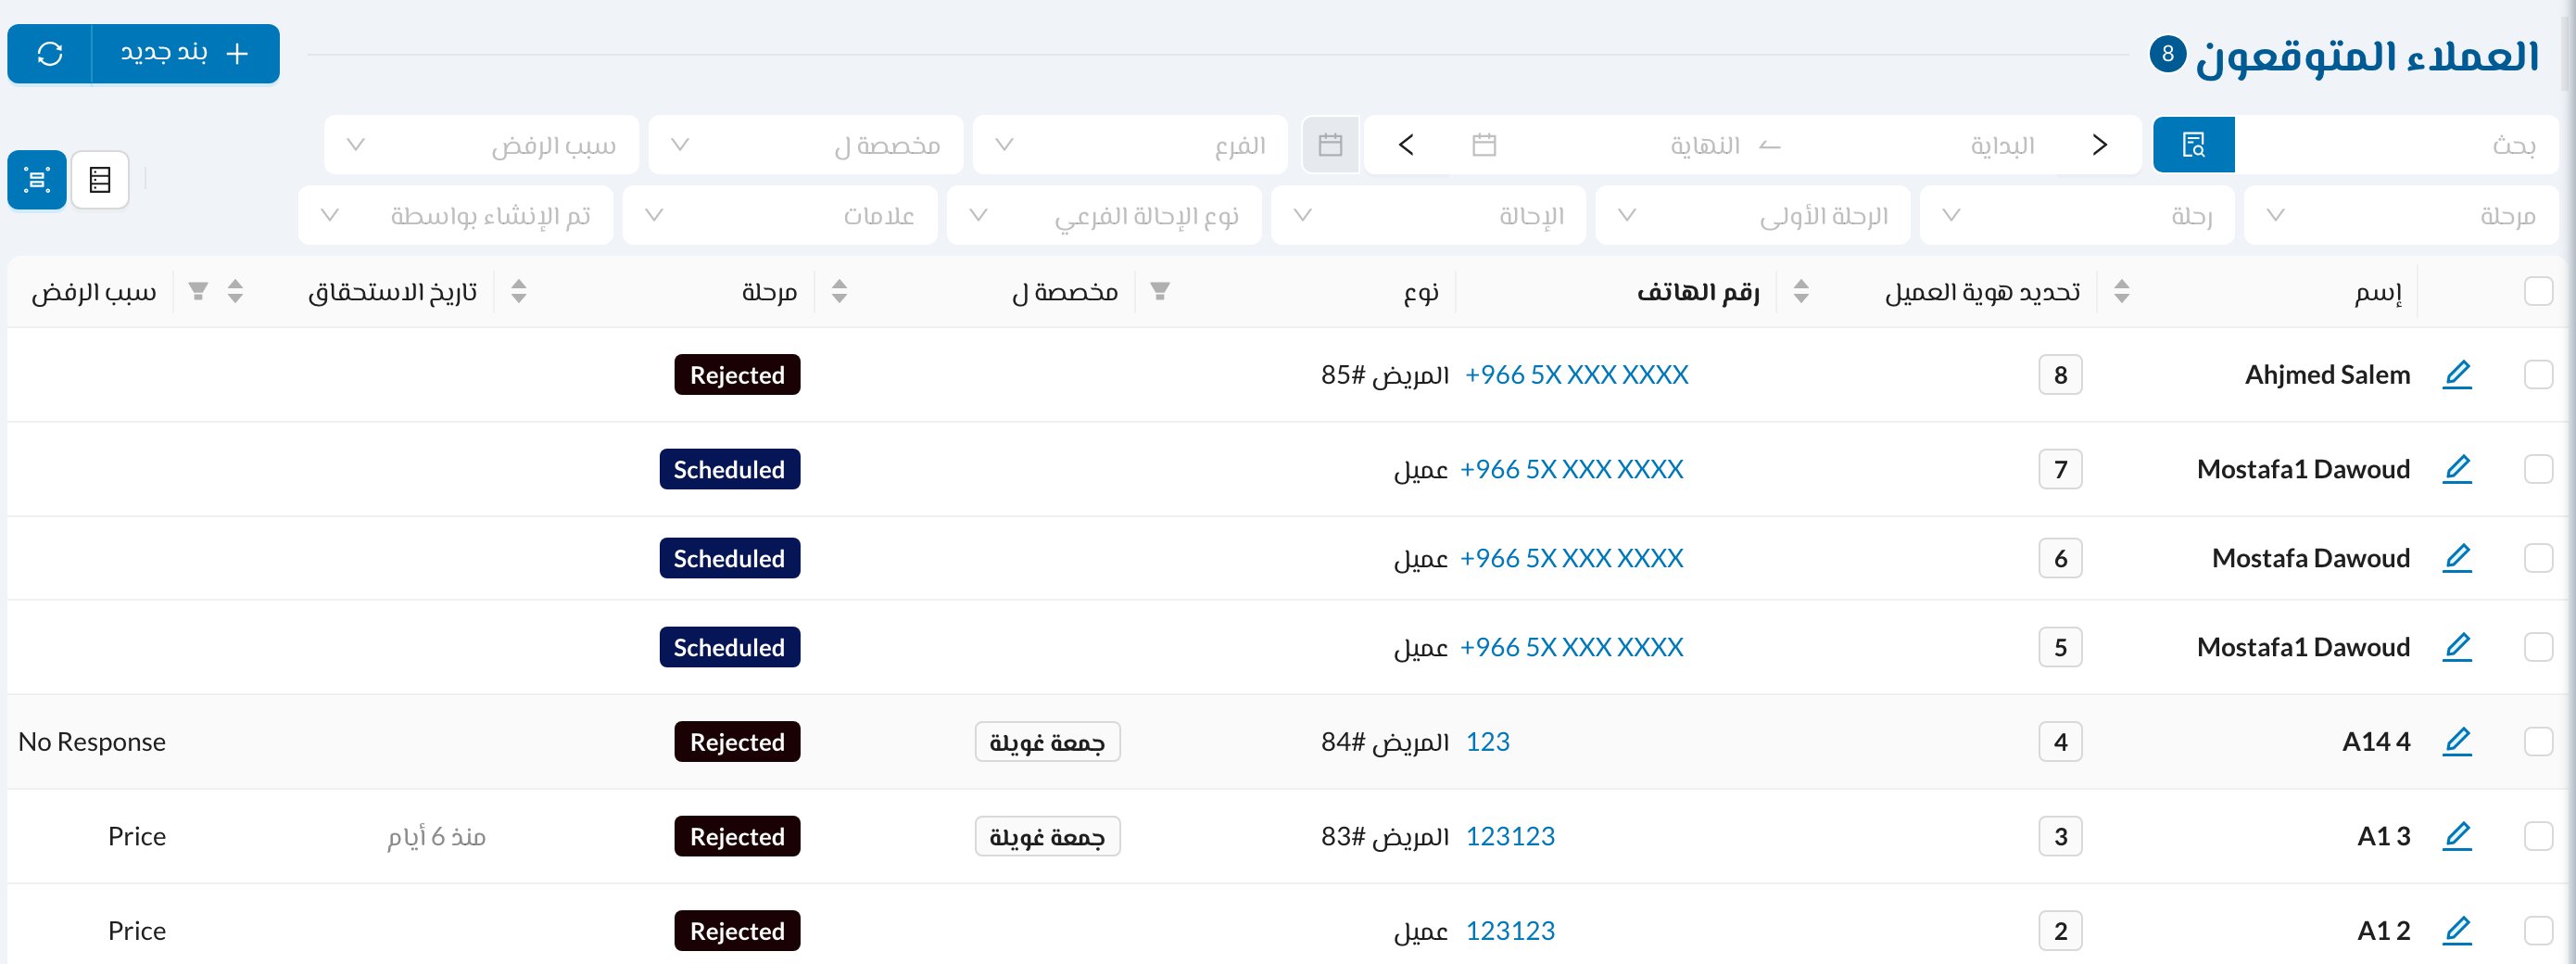2576x964 pixels.
Task: Select Mostafa Dawoud row 6 checkbox
Action: pos(2539,558)
